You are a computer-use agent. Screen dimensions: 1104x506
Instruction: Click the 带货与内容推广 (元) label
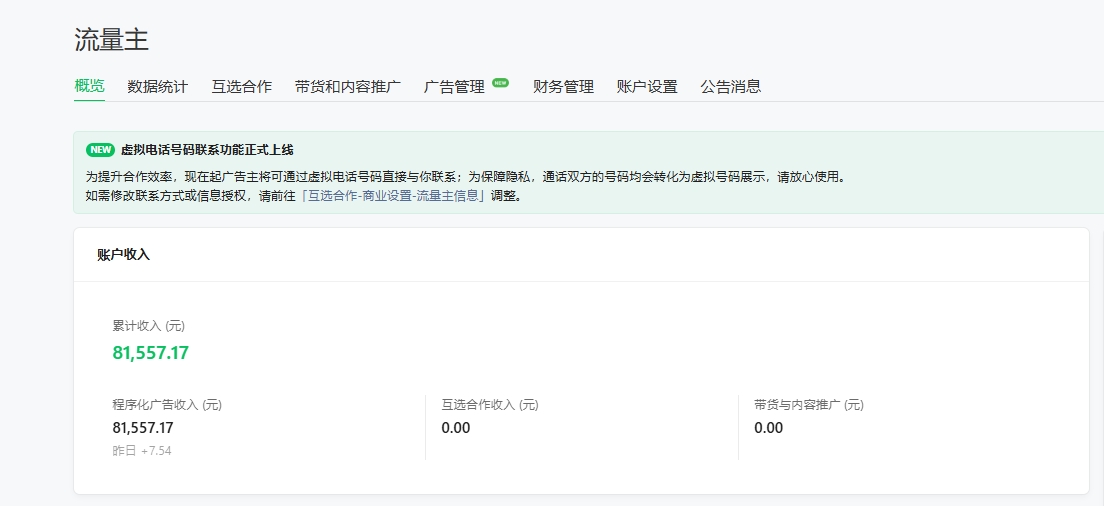pyautogui.click(x=809, y=405)
